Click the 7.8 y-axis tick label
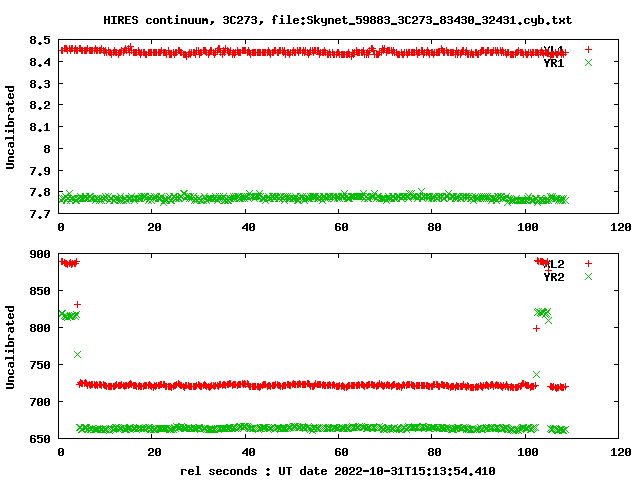Viewport: 640px width, 480px height. [x=40, y=192]
